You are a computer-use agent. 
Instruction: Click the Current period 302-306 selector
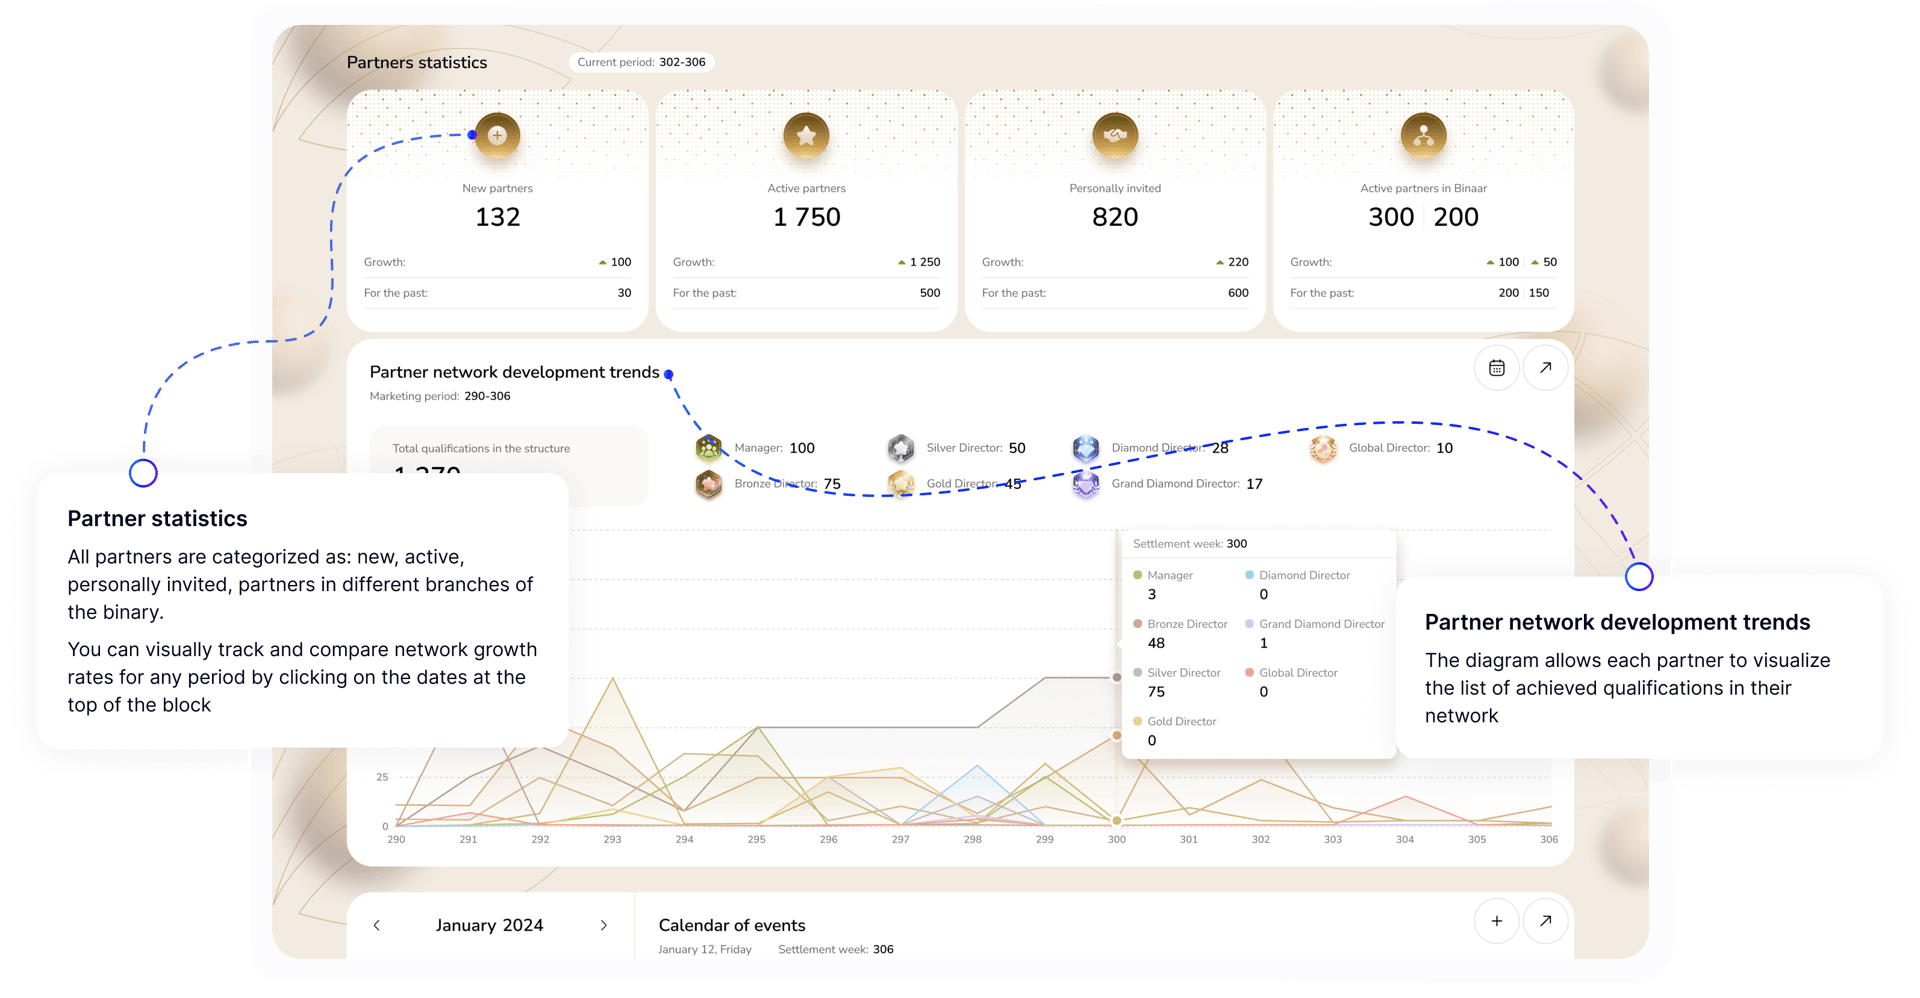click(641, 62)
